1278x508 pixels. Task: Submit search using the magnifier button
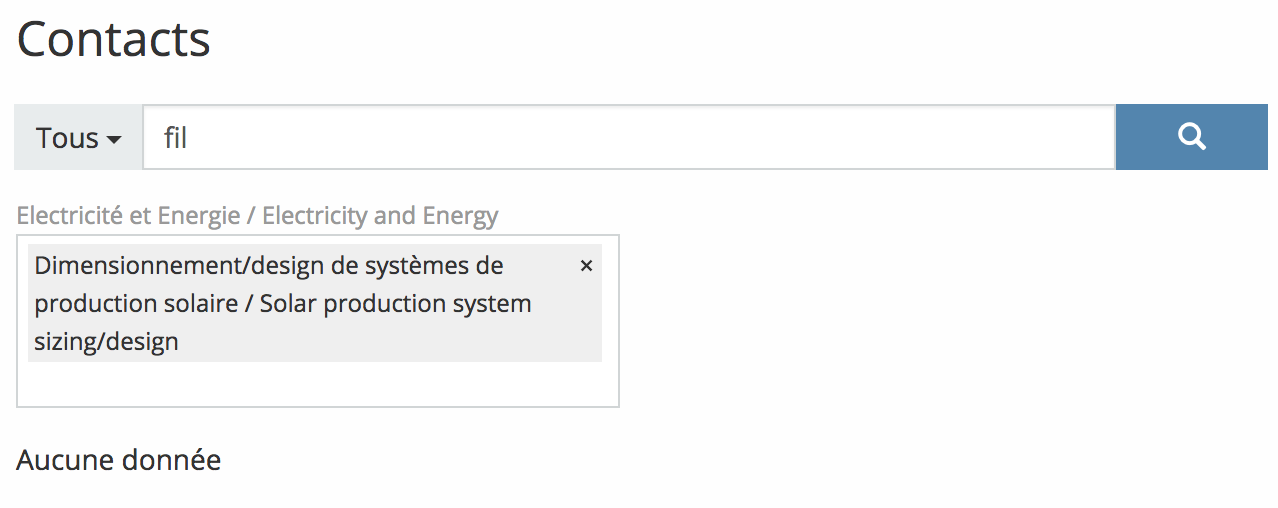[x=1197, y=137]
